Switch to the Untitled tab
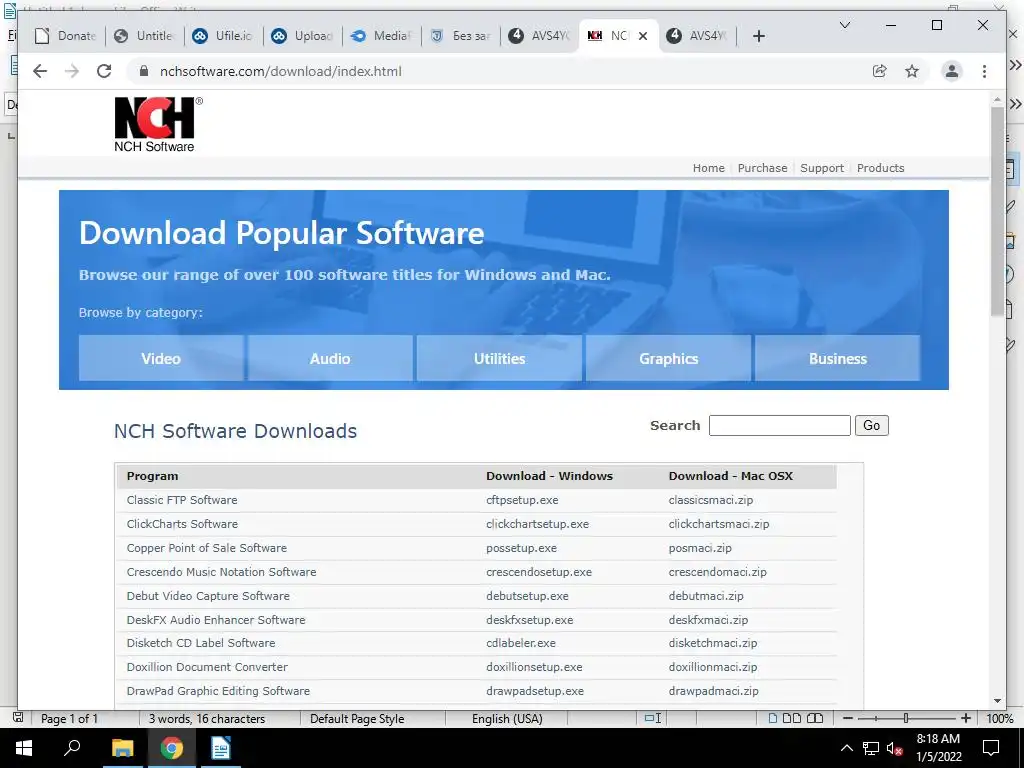Screen dimensions: 1024x768 144,36
